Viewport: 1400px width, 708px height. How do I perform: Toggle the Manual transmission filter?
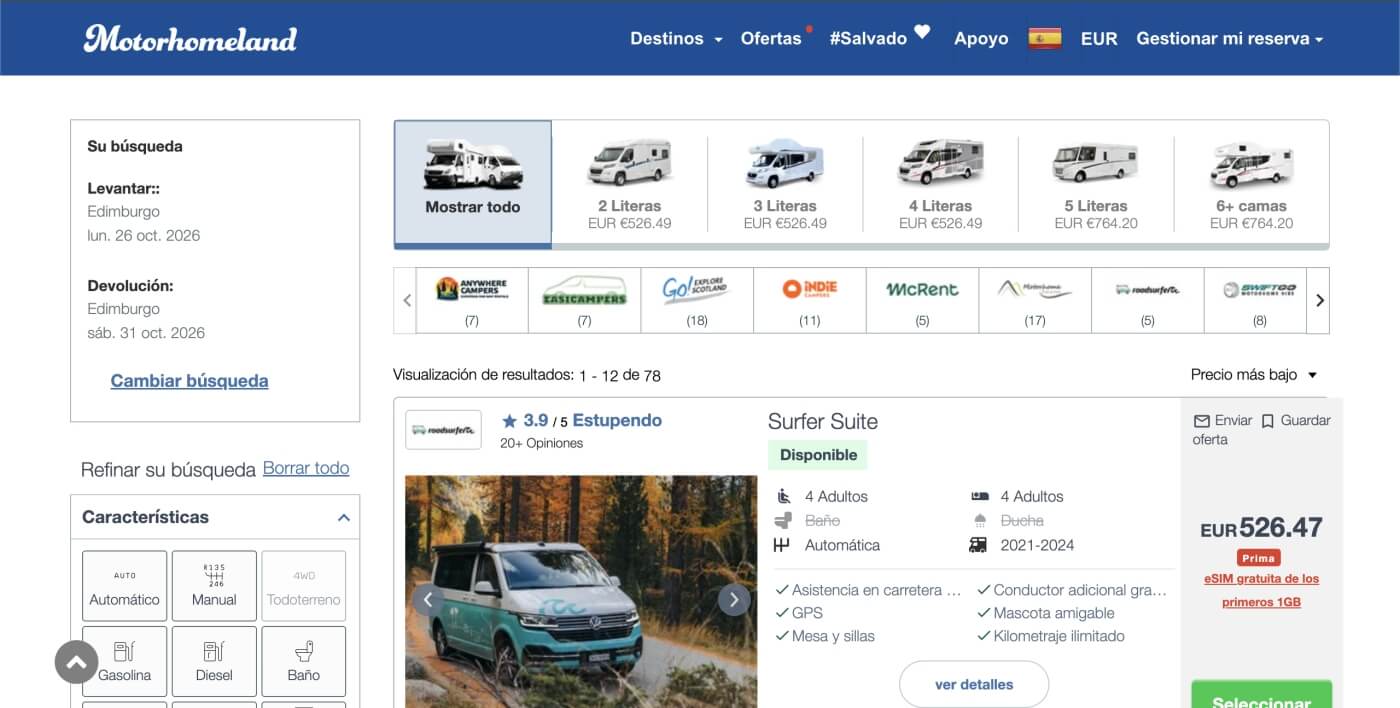[x=214, y=586]
